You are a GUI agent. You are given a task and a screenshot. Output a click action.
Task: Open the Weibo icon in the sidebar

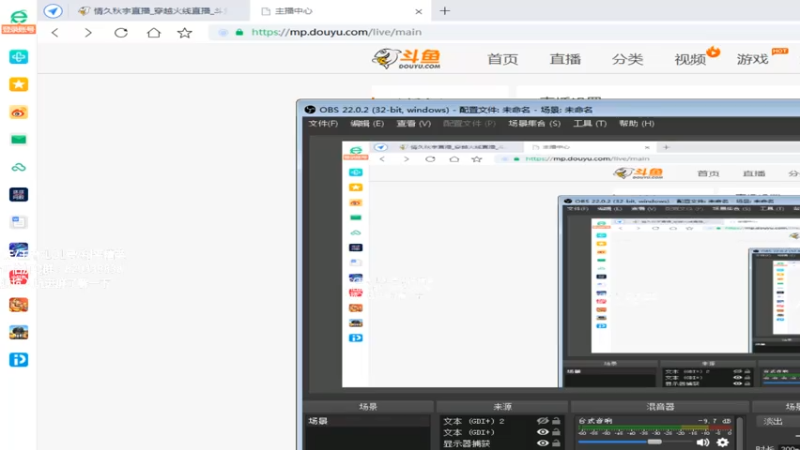(x=18, y=112)
